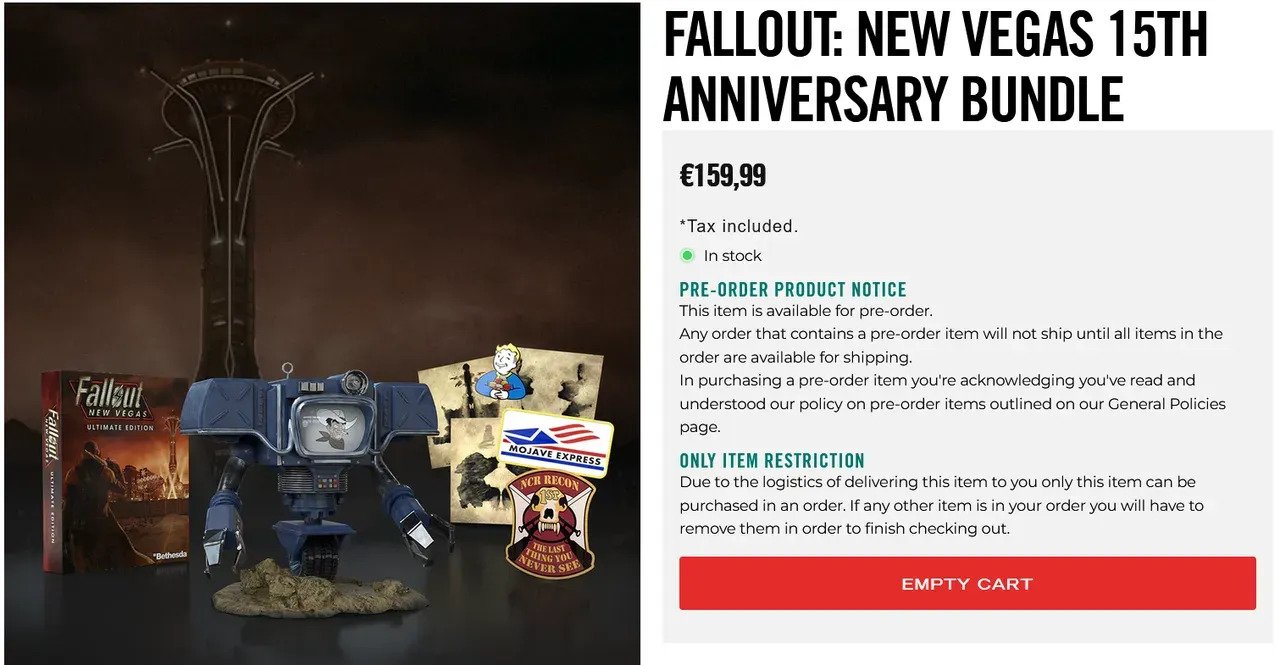Click the In stock label text
Viewport: 1280px width, 665px height.
tap(733, 256)
